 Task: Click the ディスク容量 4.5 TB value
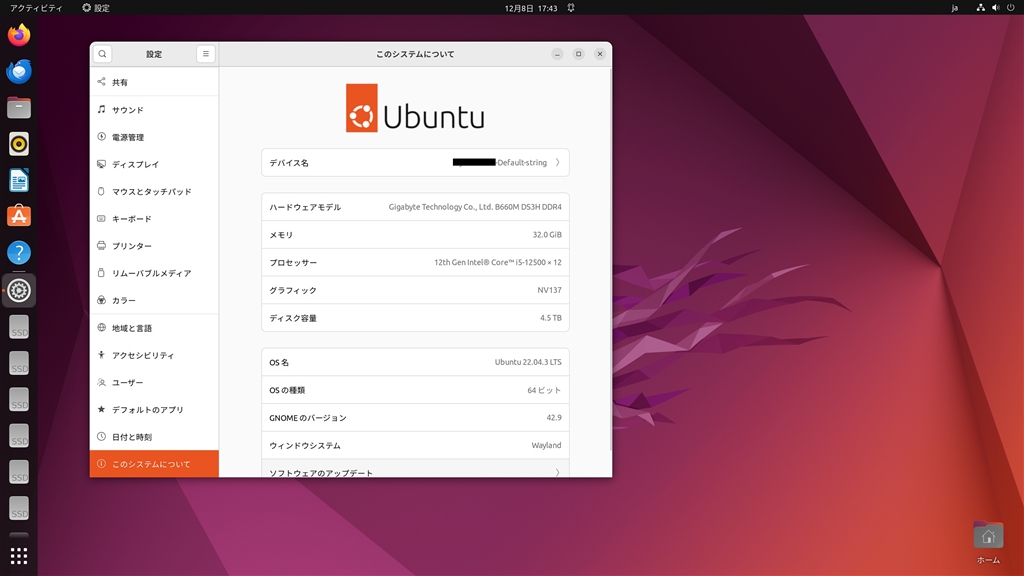point(551,318)
